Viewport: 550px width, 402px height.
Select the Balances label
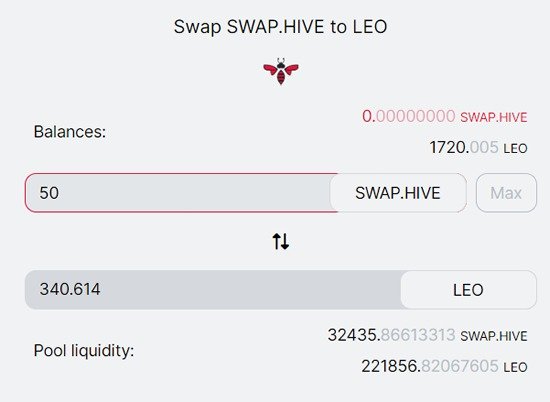pos(70,132)
